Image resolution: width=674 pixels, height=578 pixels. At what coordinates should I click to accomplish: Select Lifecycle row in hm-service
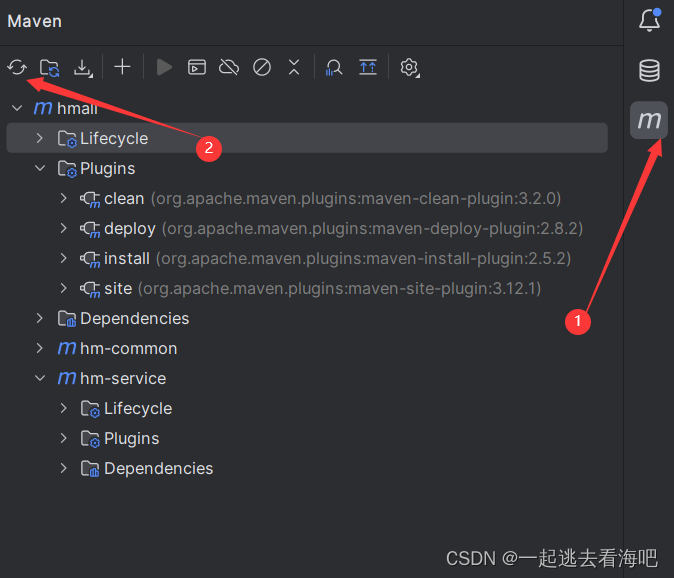point(307,408)
